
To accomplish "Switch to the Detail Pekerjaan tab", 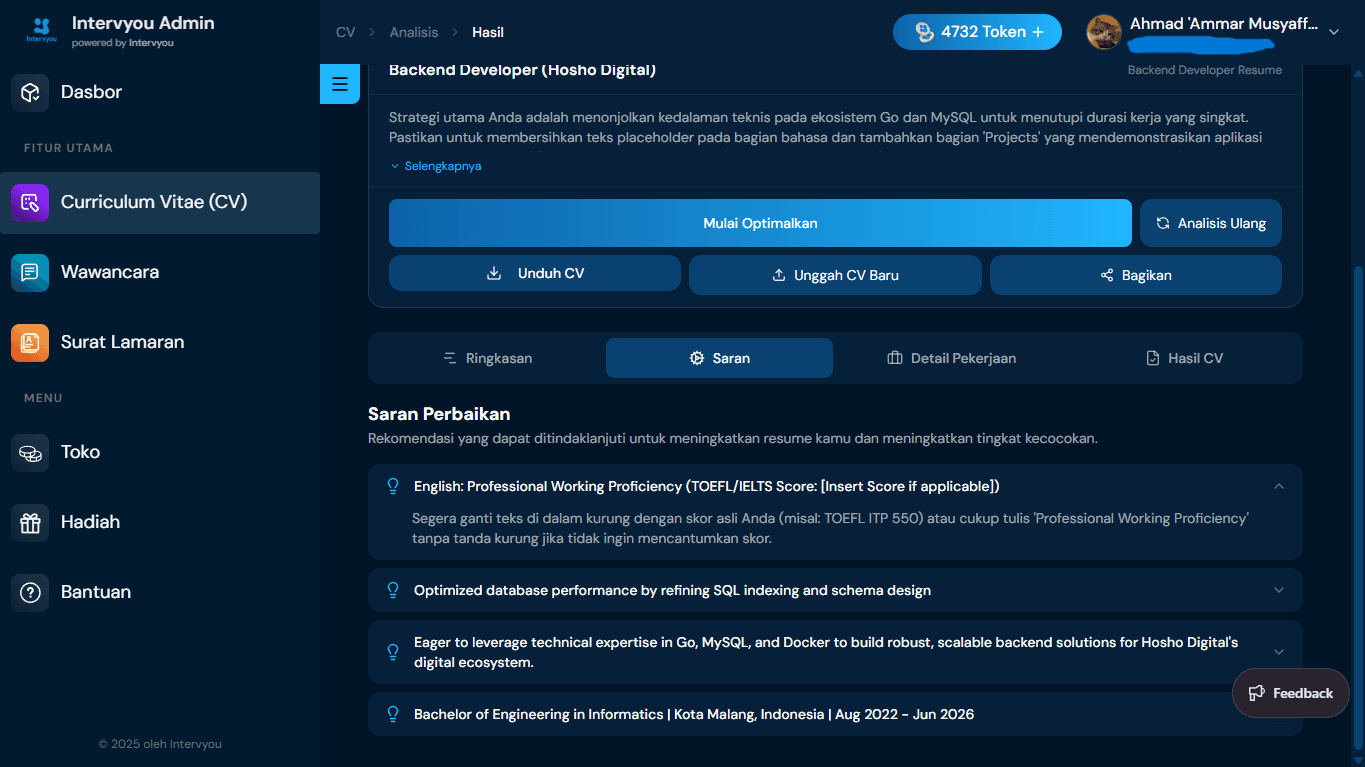I will point(951,358).
